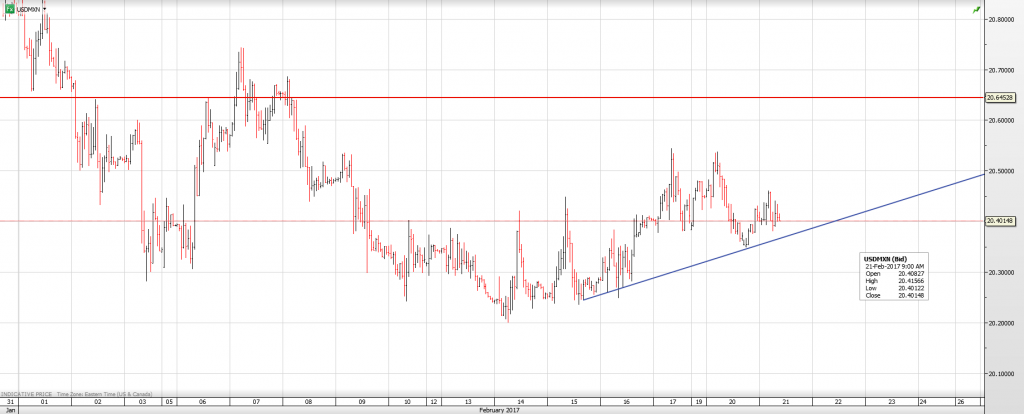Click the green chart arrow icon top right
This screenshot has width=1024, height=414.
point(976,9)
